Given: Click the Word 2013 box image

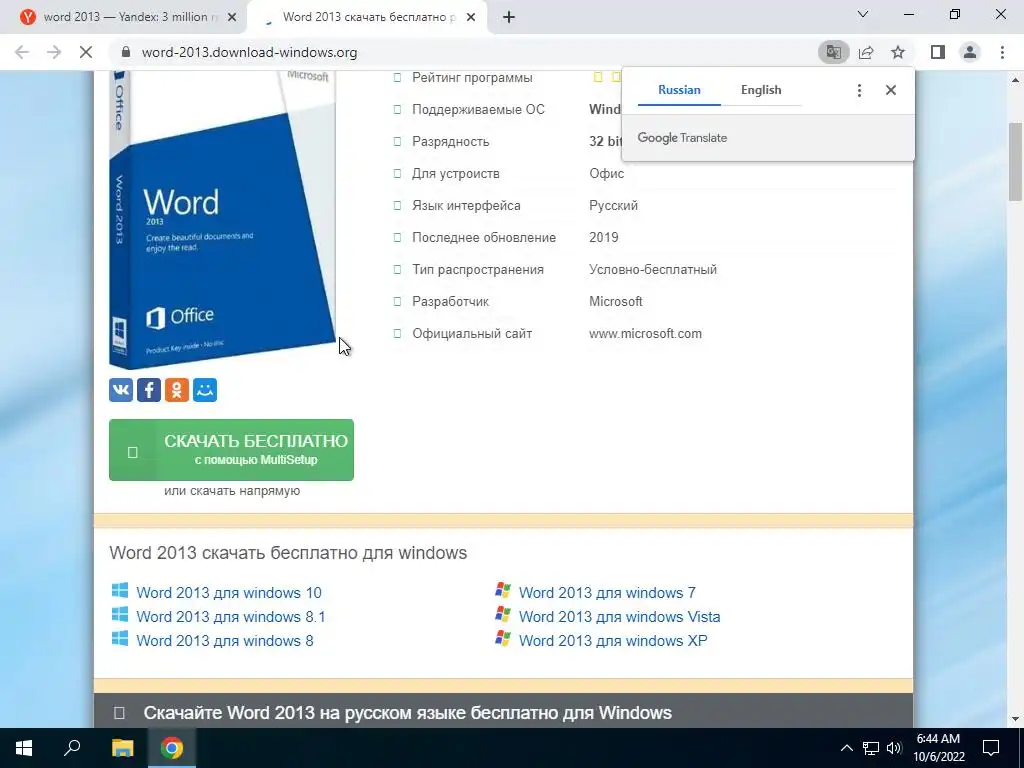Looking at the screenshot, I should (222, 220).
